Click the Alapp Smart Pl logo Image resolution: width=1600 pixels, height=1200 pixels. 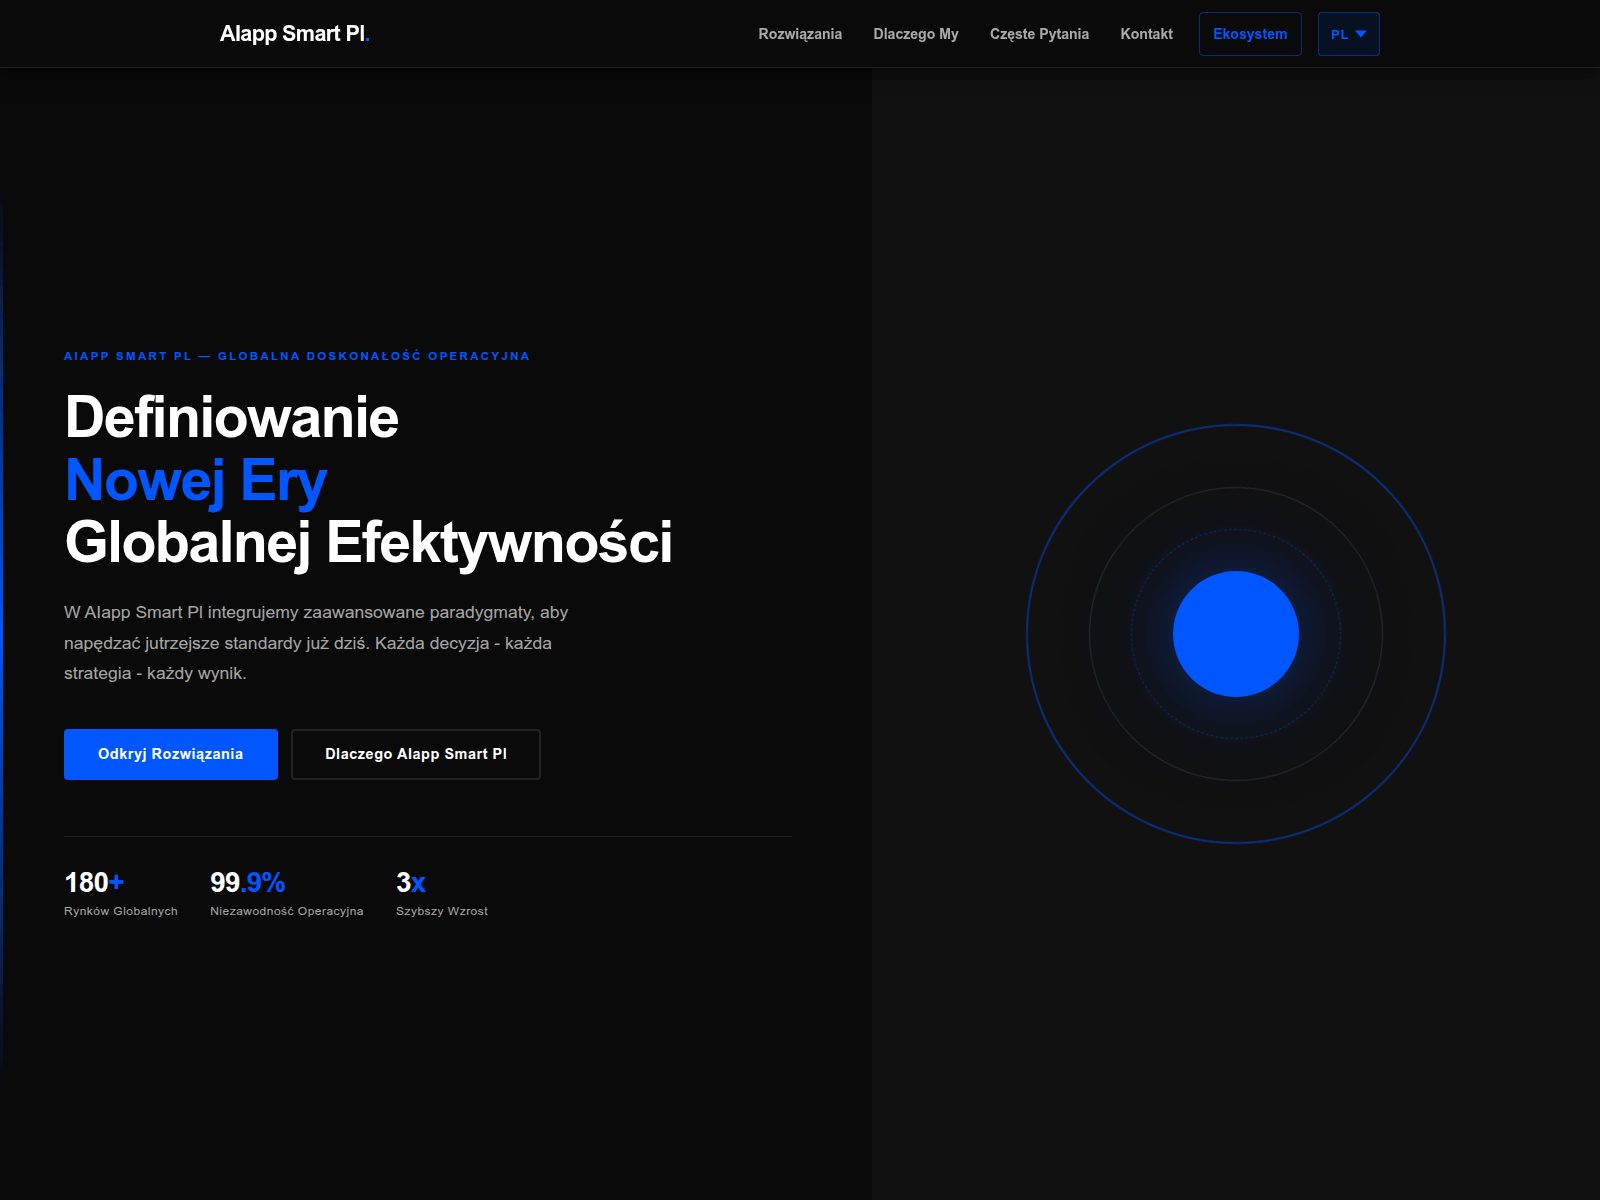[x=295, y=34]
